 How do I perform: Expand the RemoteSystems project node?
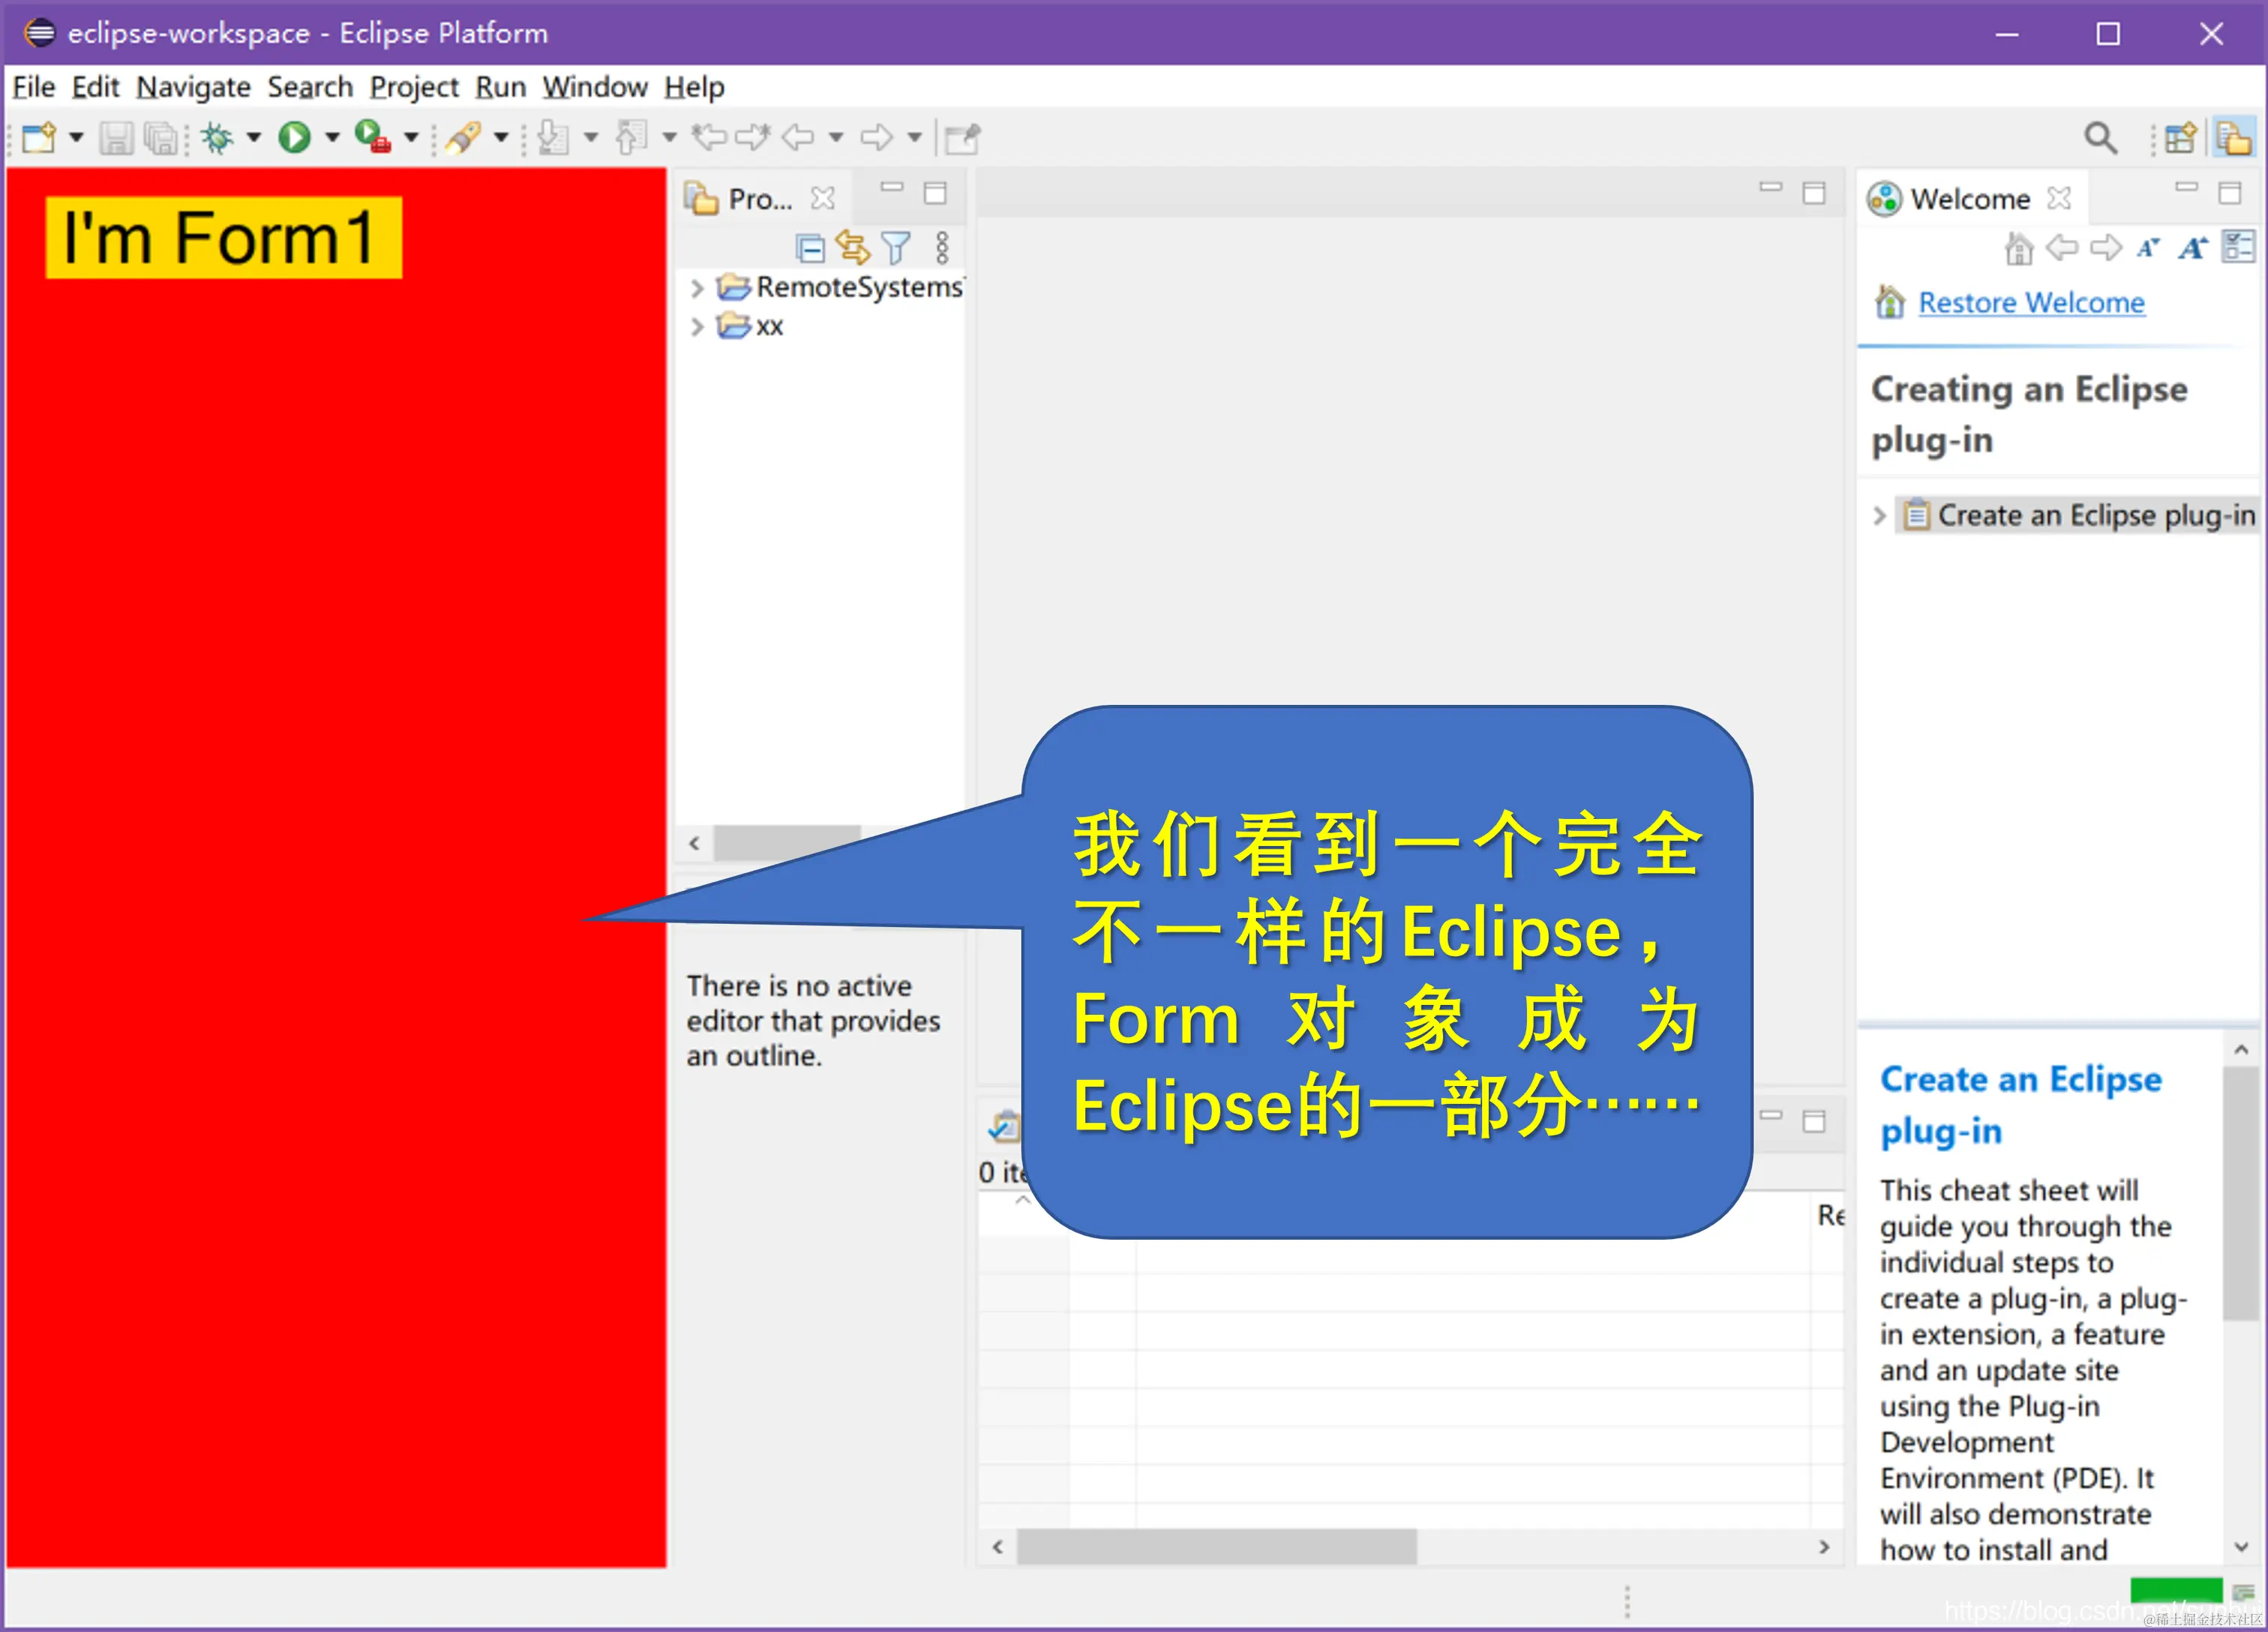point(697,288)
